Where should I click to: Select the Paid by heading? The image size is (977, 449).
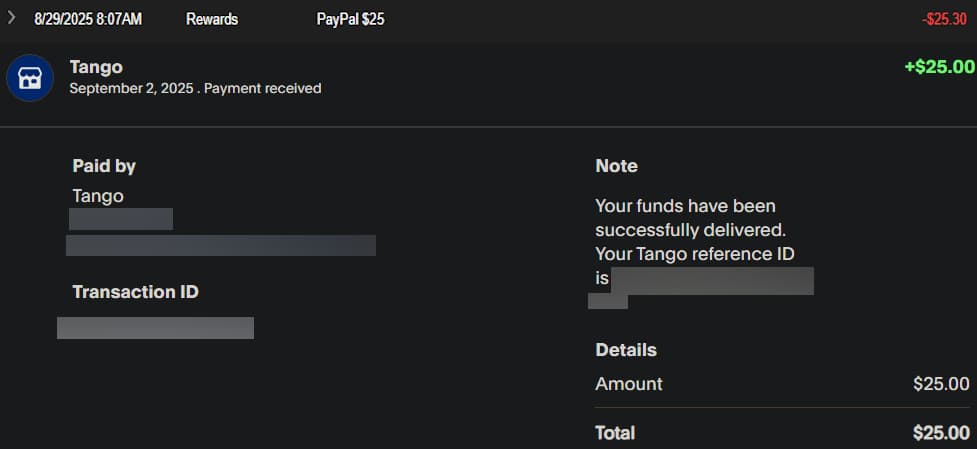(104, 166)
